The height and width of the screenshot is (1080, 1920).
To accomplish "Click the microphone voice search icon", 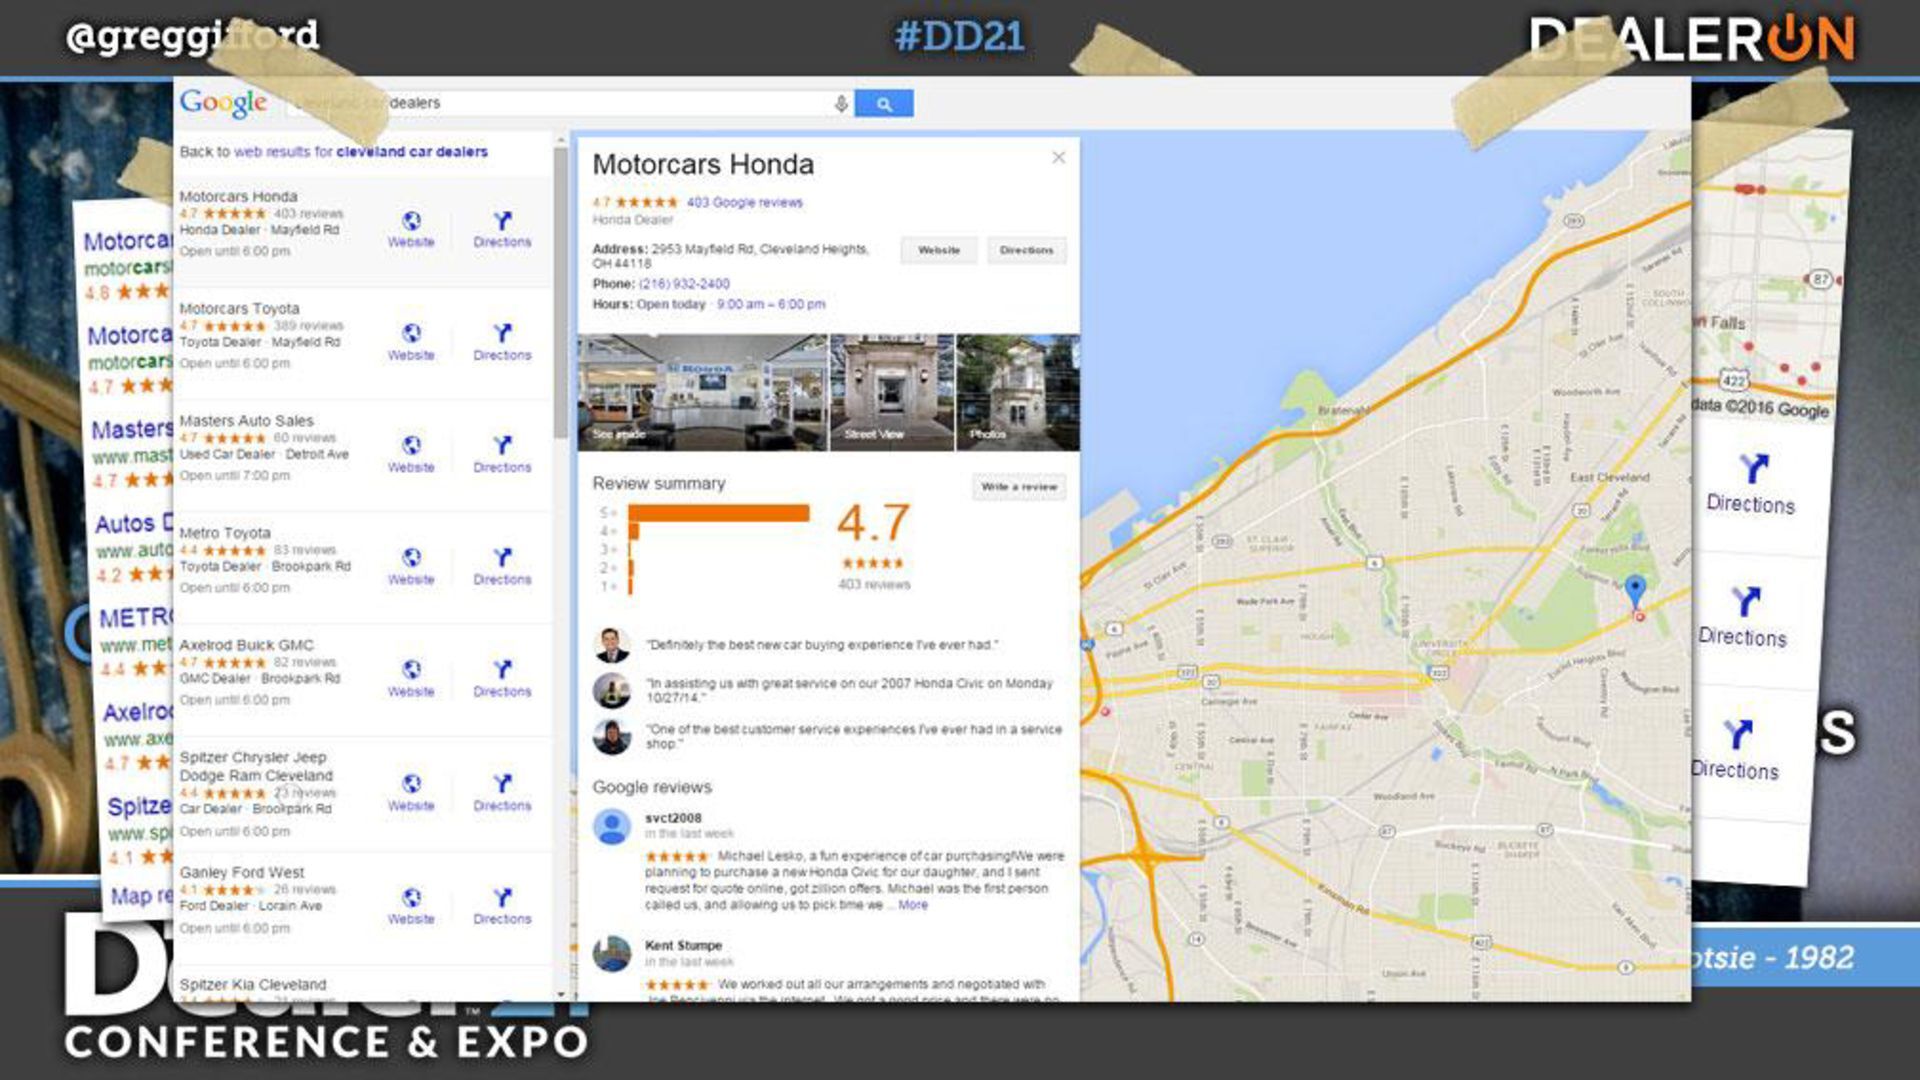I will pyautogui.click(x=841, y=103).
